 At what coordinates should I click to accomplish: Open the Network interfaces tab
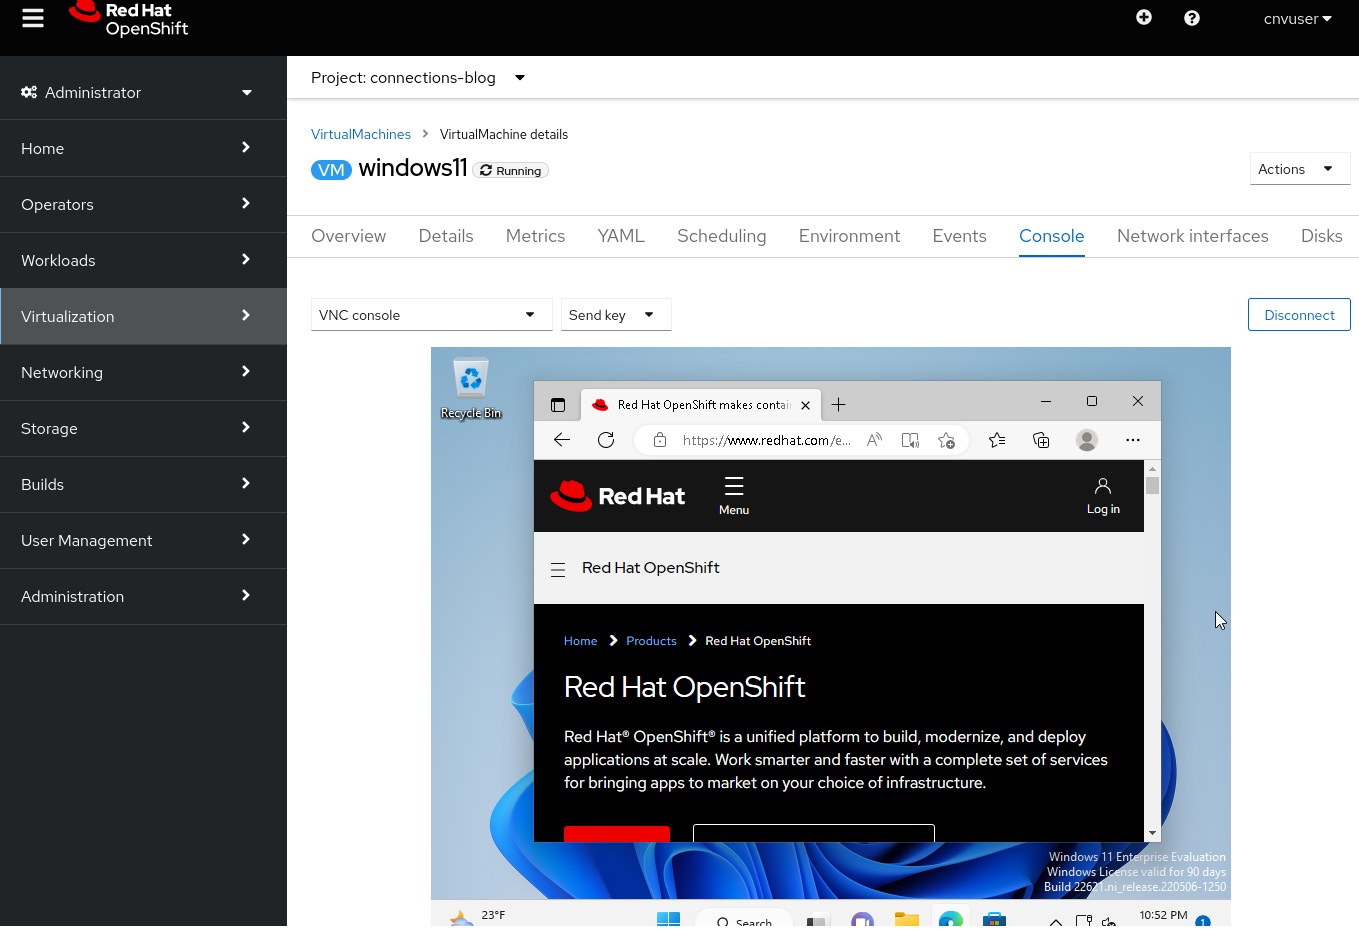(1192, 236)
